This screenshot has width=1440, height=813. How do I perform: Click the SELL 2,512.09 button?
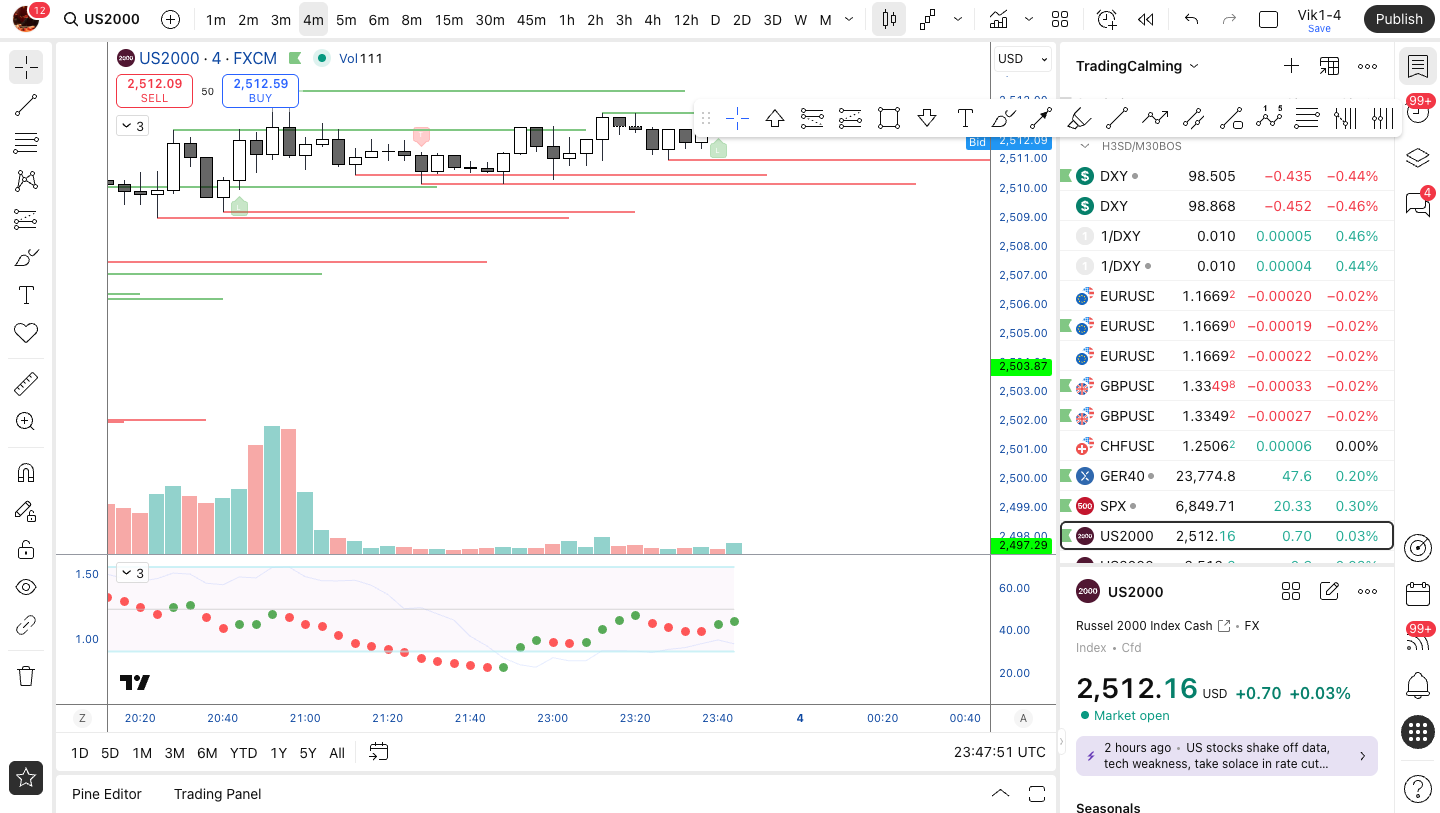(x=155, y=91)
